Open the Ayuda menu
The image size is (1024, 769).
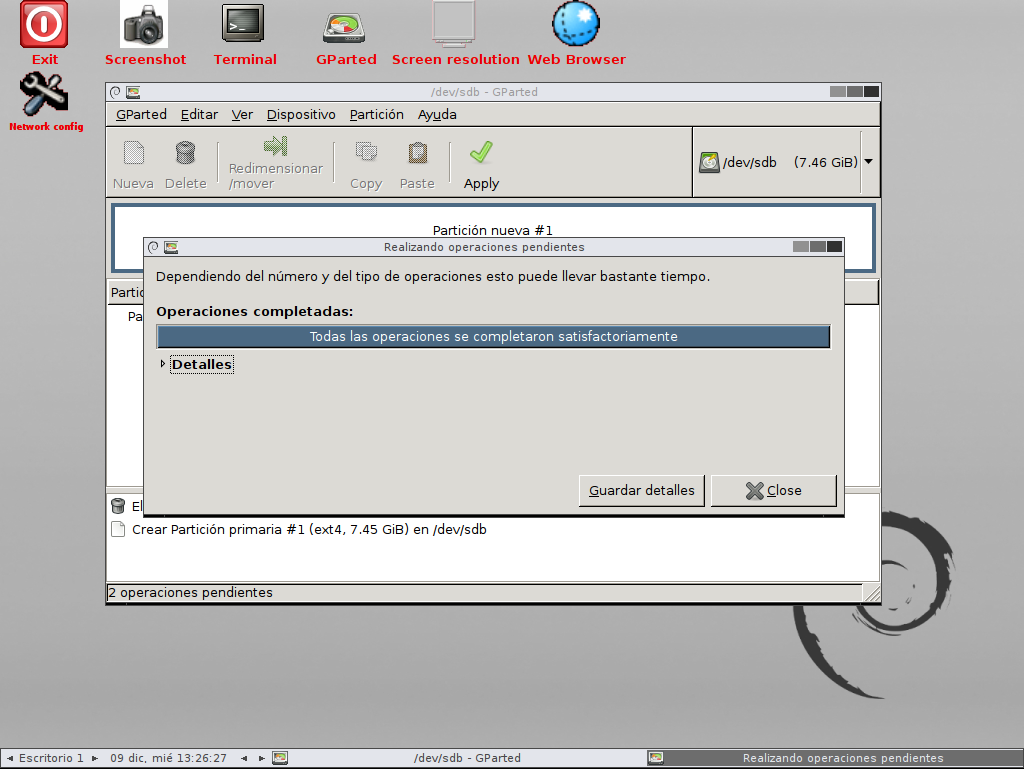tap(437, 114)
